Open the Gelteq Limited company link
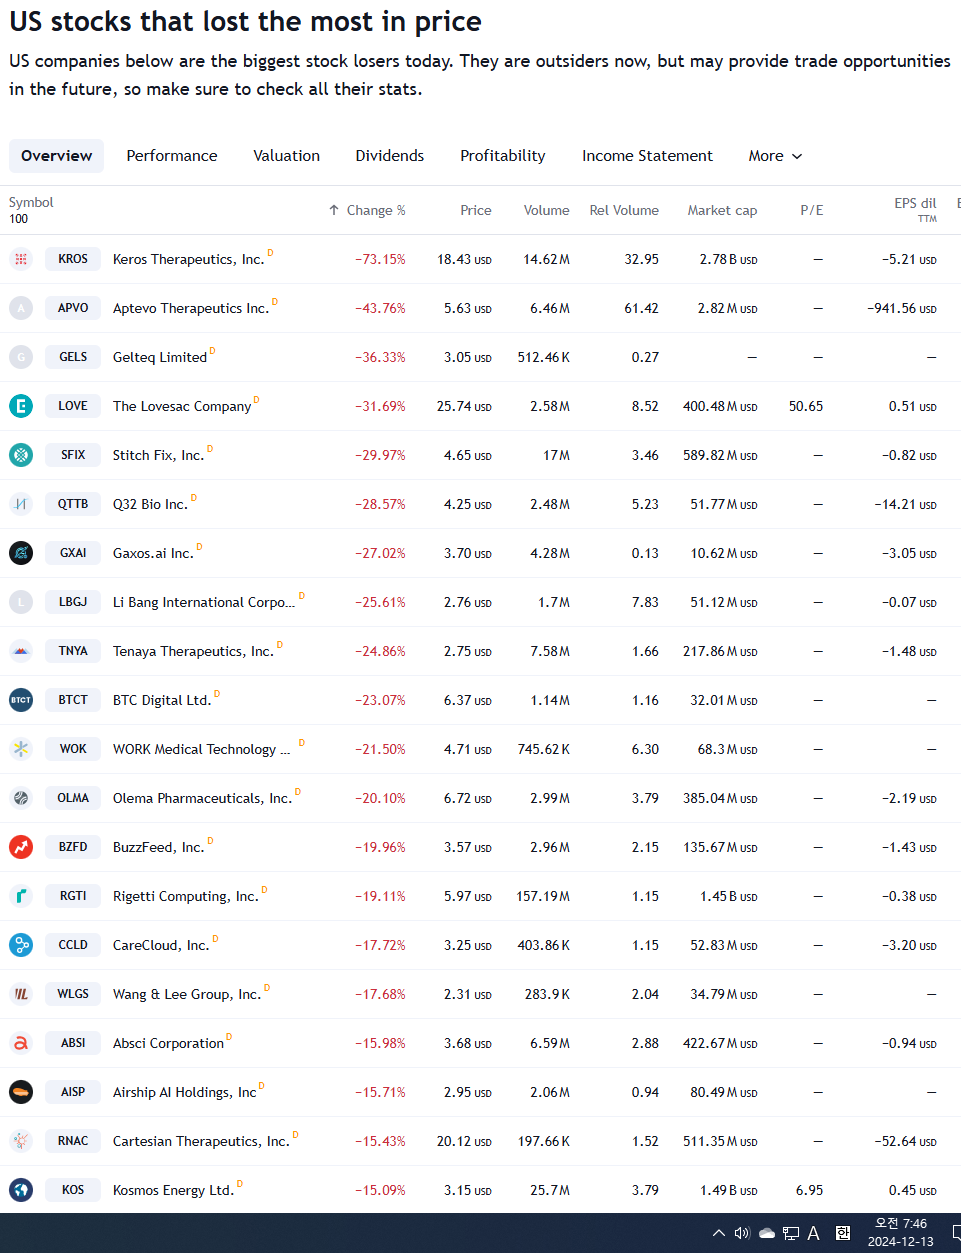The image size is (961, 1253). (160, 357)
